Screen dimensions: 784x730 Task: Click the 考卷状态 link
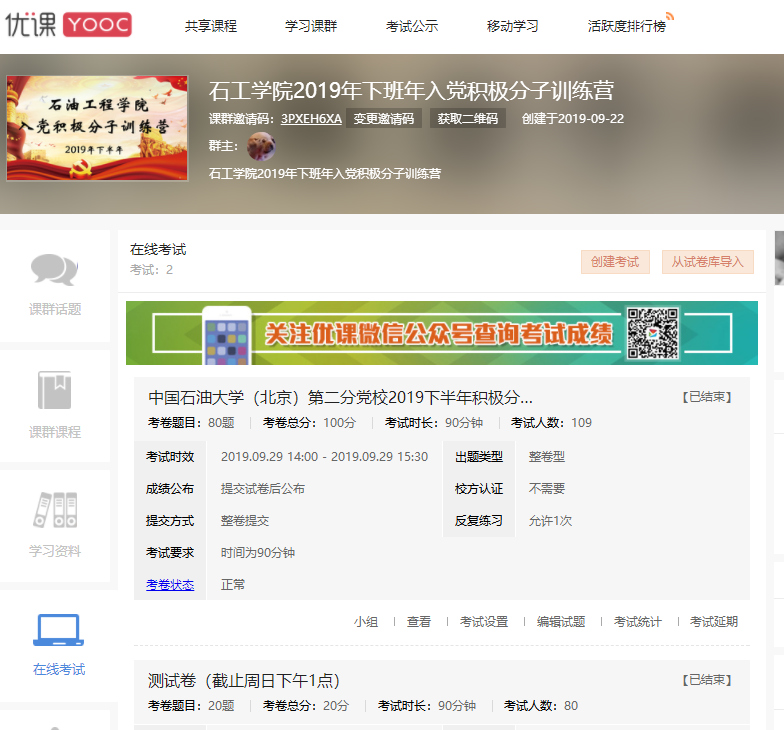(x=170, y=585)
